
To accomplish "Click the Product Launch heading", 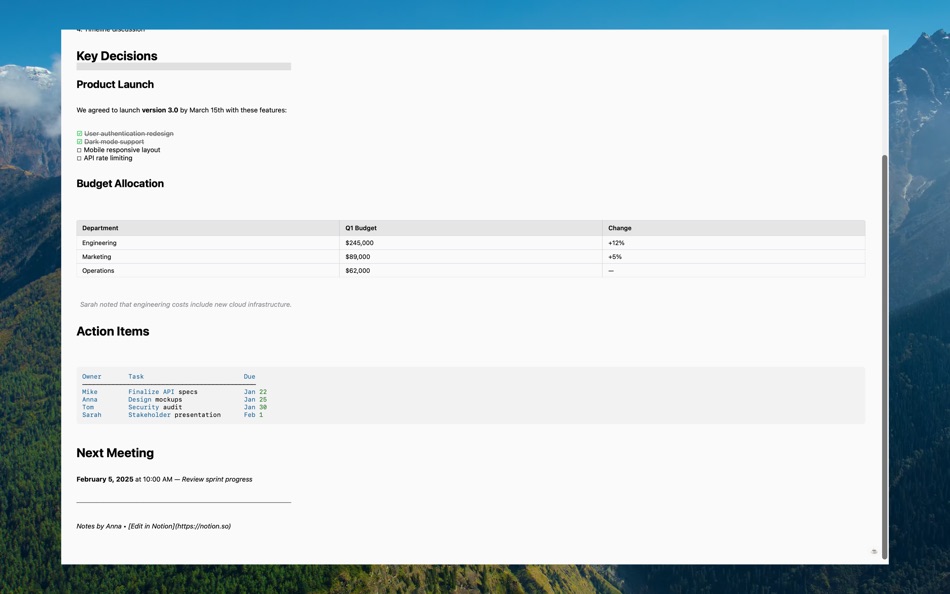I will coord(115,84).
